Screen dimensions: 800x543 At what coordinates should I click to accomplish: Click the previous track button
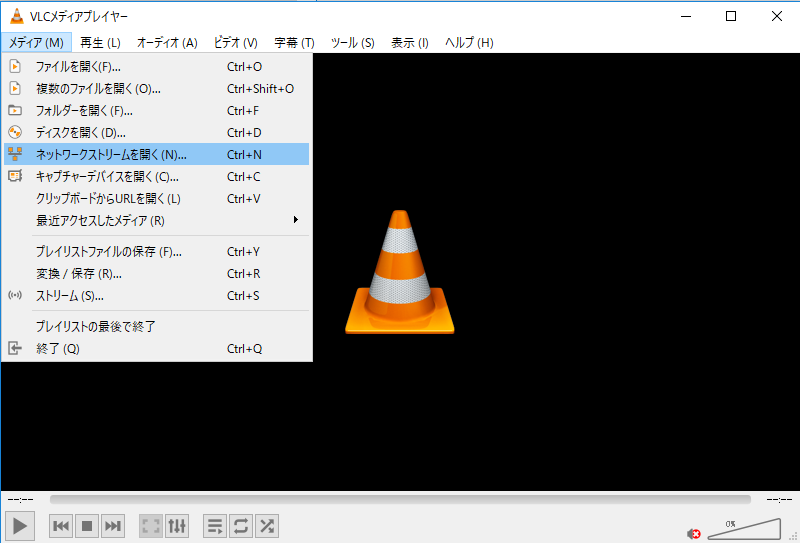[61, 526]
